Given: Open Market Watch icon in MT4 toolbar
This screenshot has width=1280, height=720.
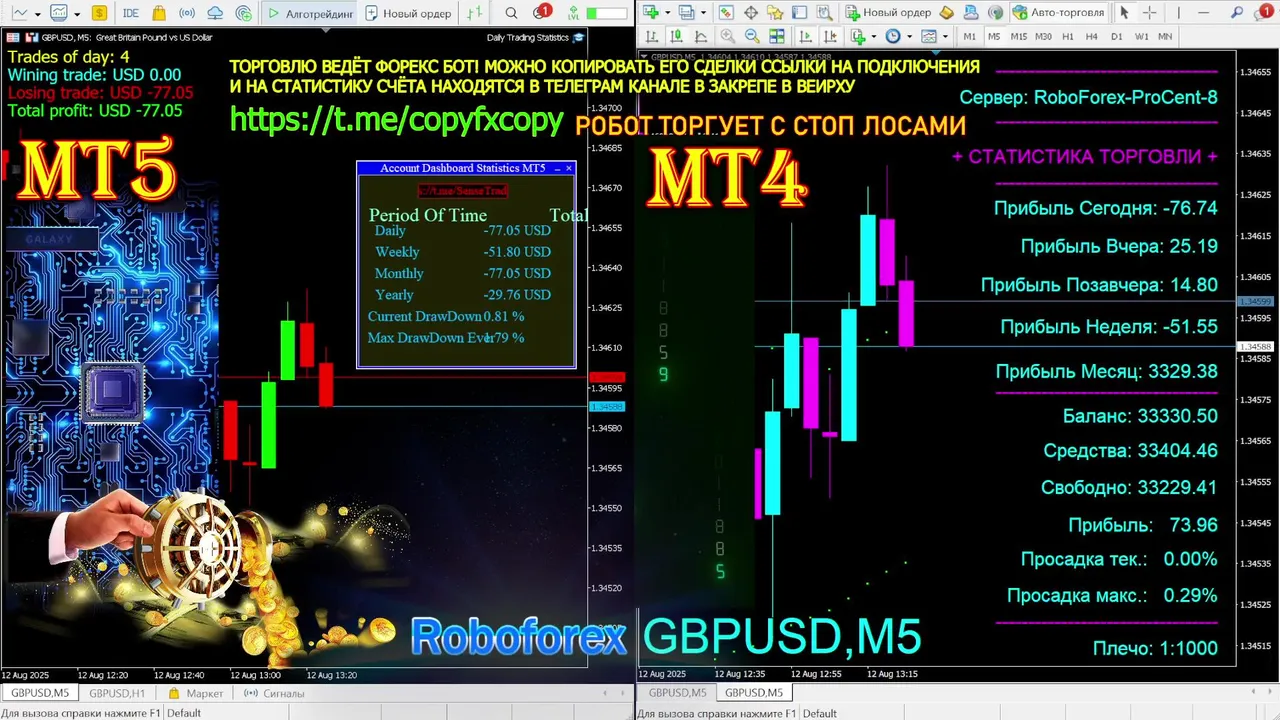Looking at the screenshot, I should coord(726,12).
